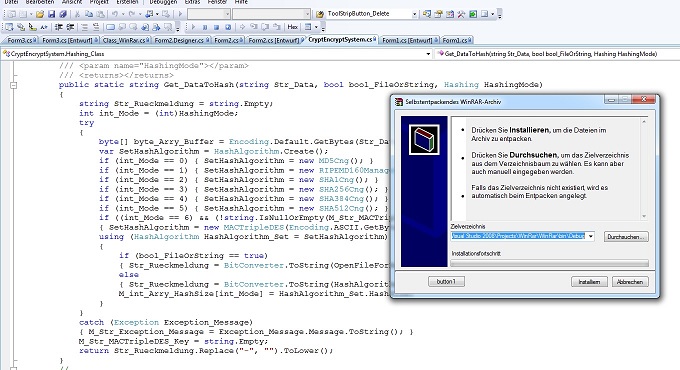This screenshot has width=680, height=370.
Task: Switch to the Class_WinRar.cs tab
Action: (125, 40)
